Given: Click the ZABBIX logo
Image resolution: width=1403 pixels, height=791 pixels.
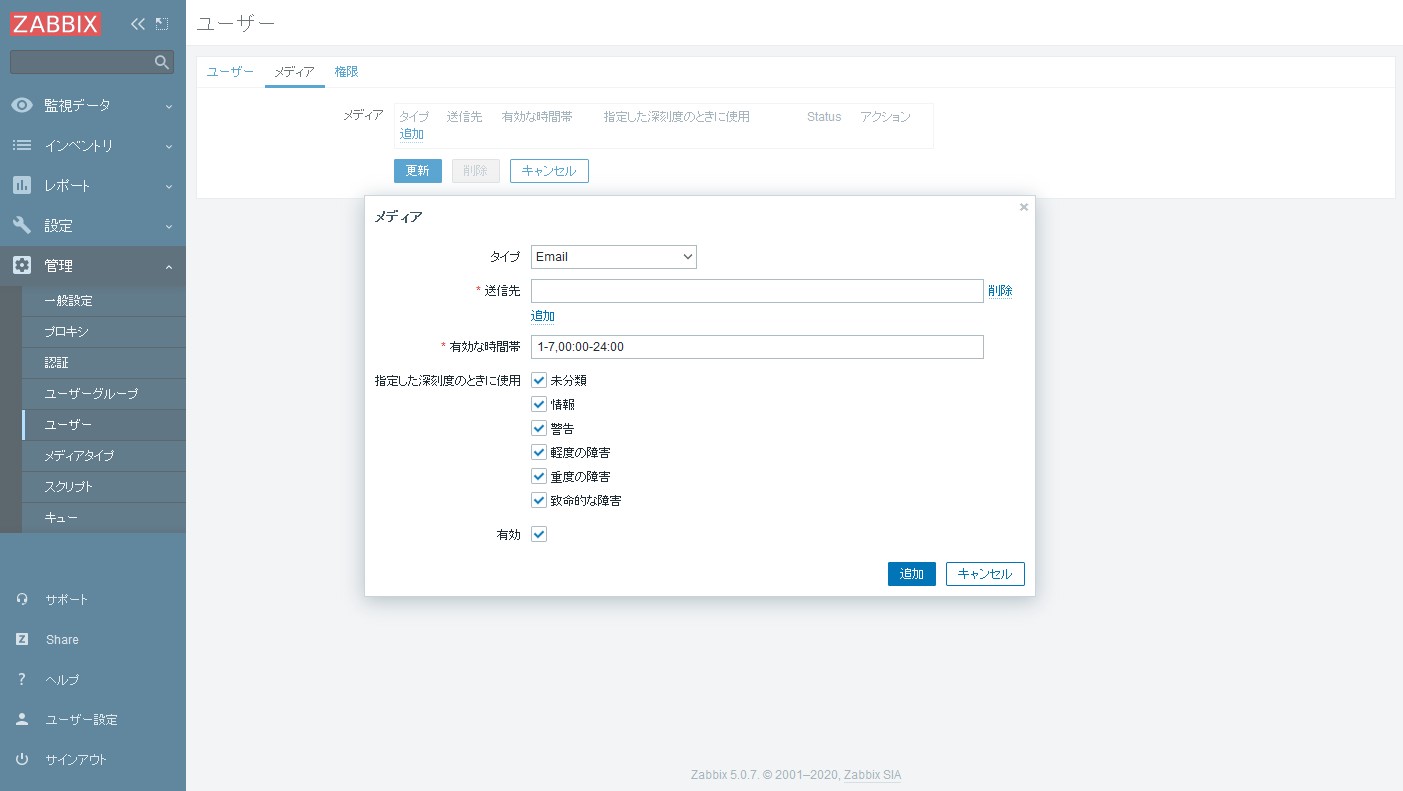Looking at the screenshot, I should (x=56, y=24).
